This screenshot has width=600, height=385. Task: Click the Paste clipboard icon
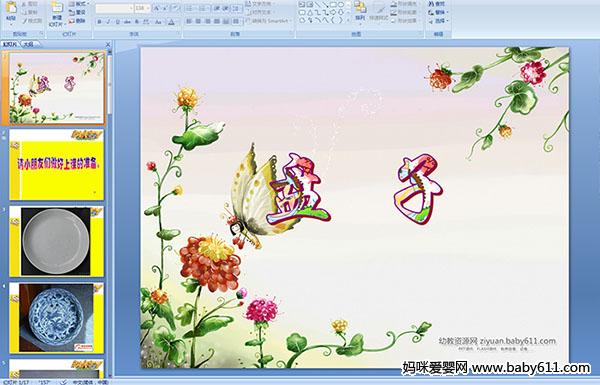click(11, 11)
